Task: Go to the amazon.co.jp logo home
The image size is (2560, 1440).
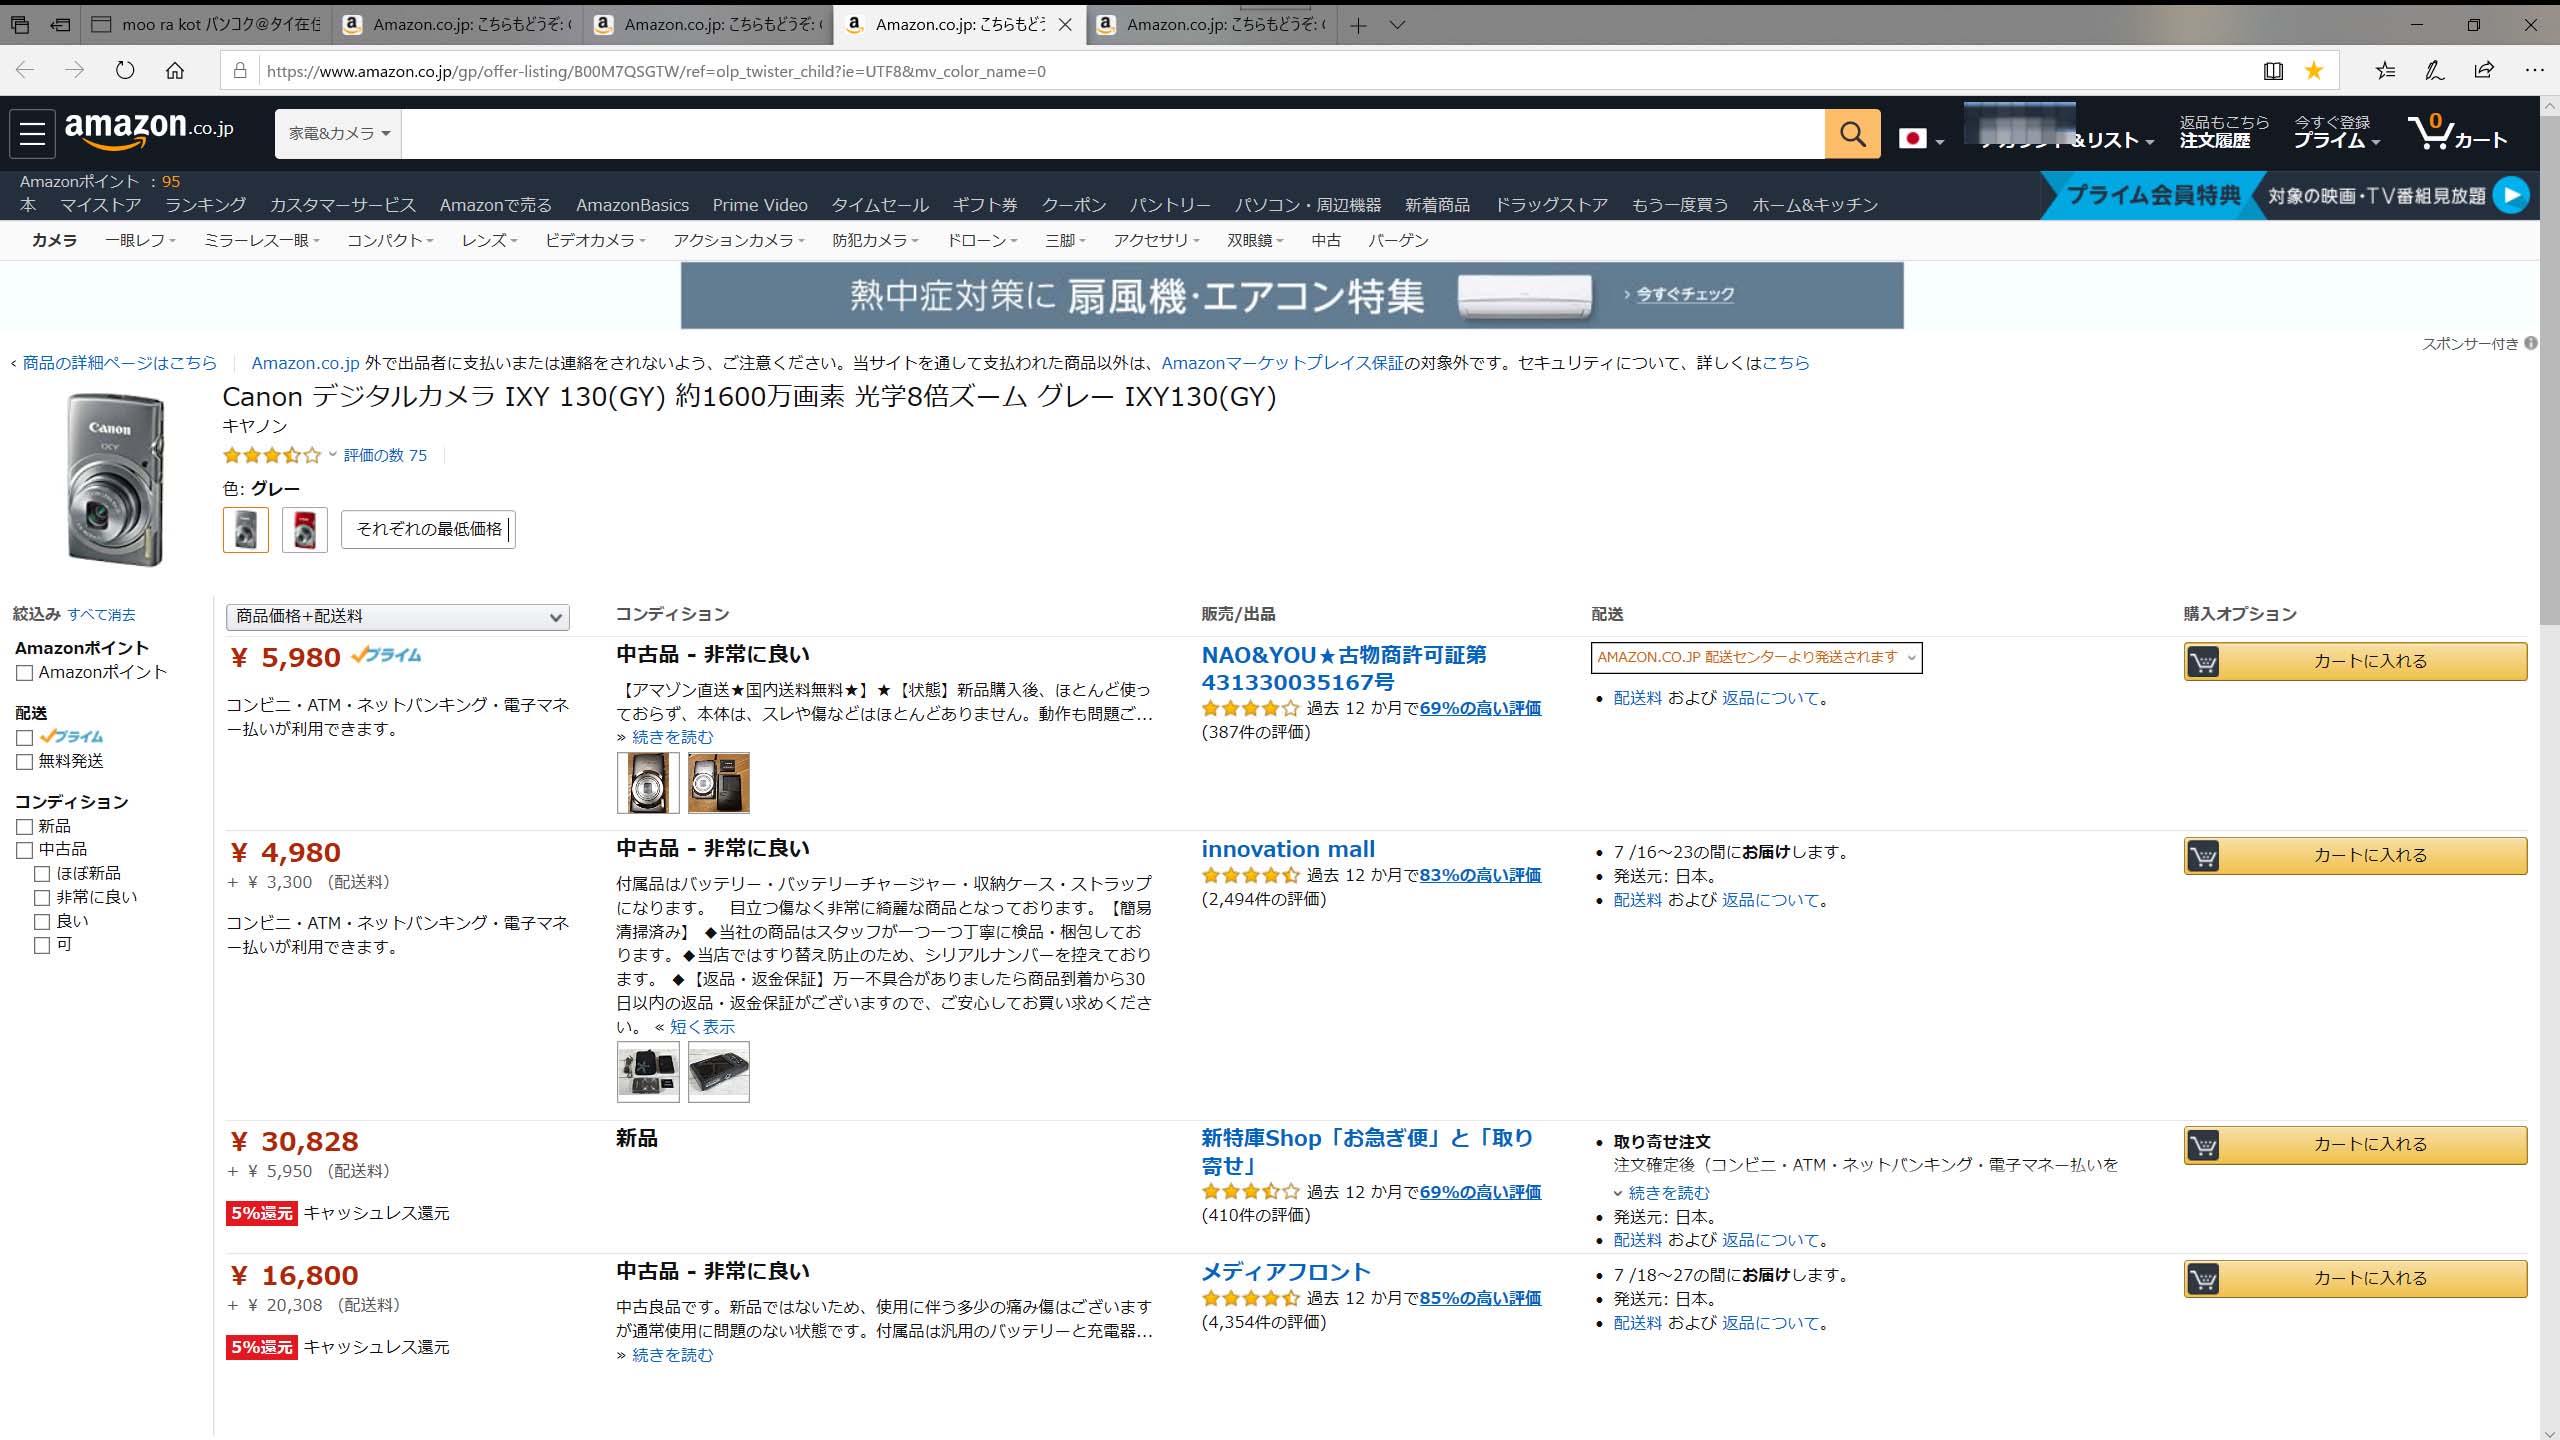Action: pos(149,130)
